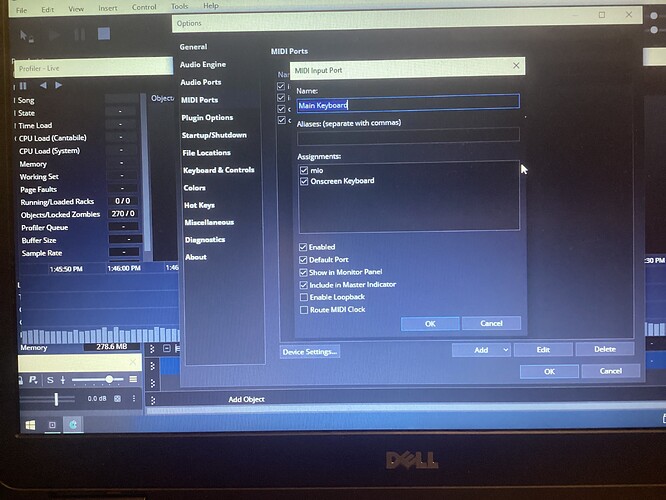Click the horizontal slider with round knob
666x500 pixels.
97,379
